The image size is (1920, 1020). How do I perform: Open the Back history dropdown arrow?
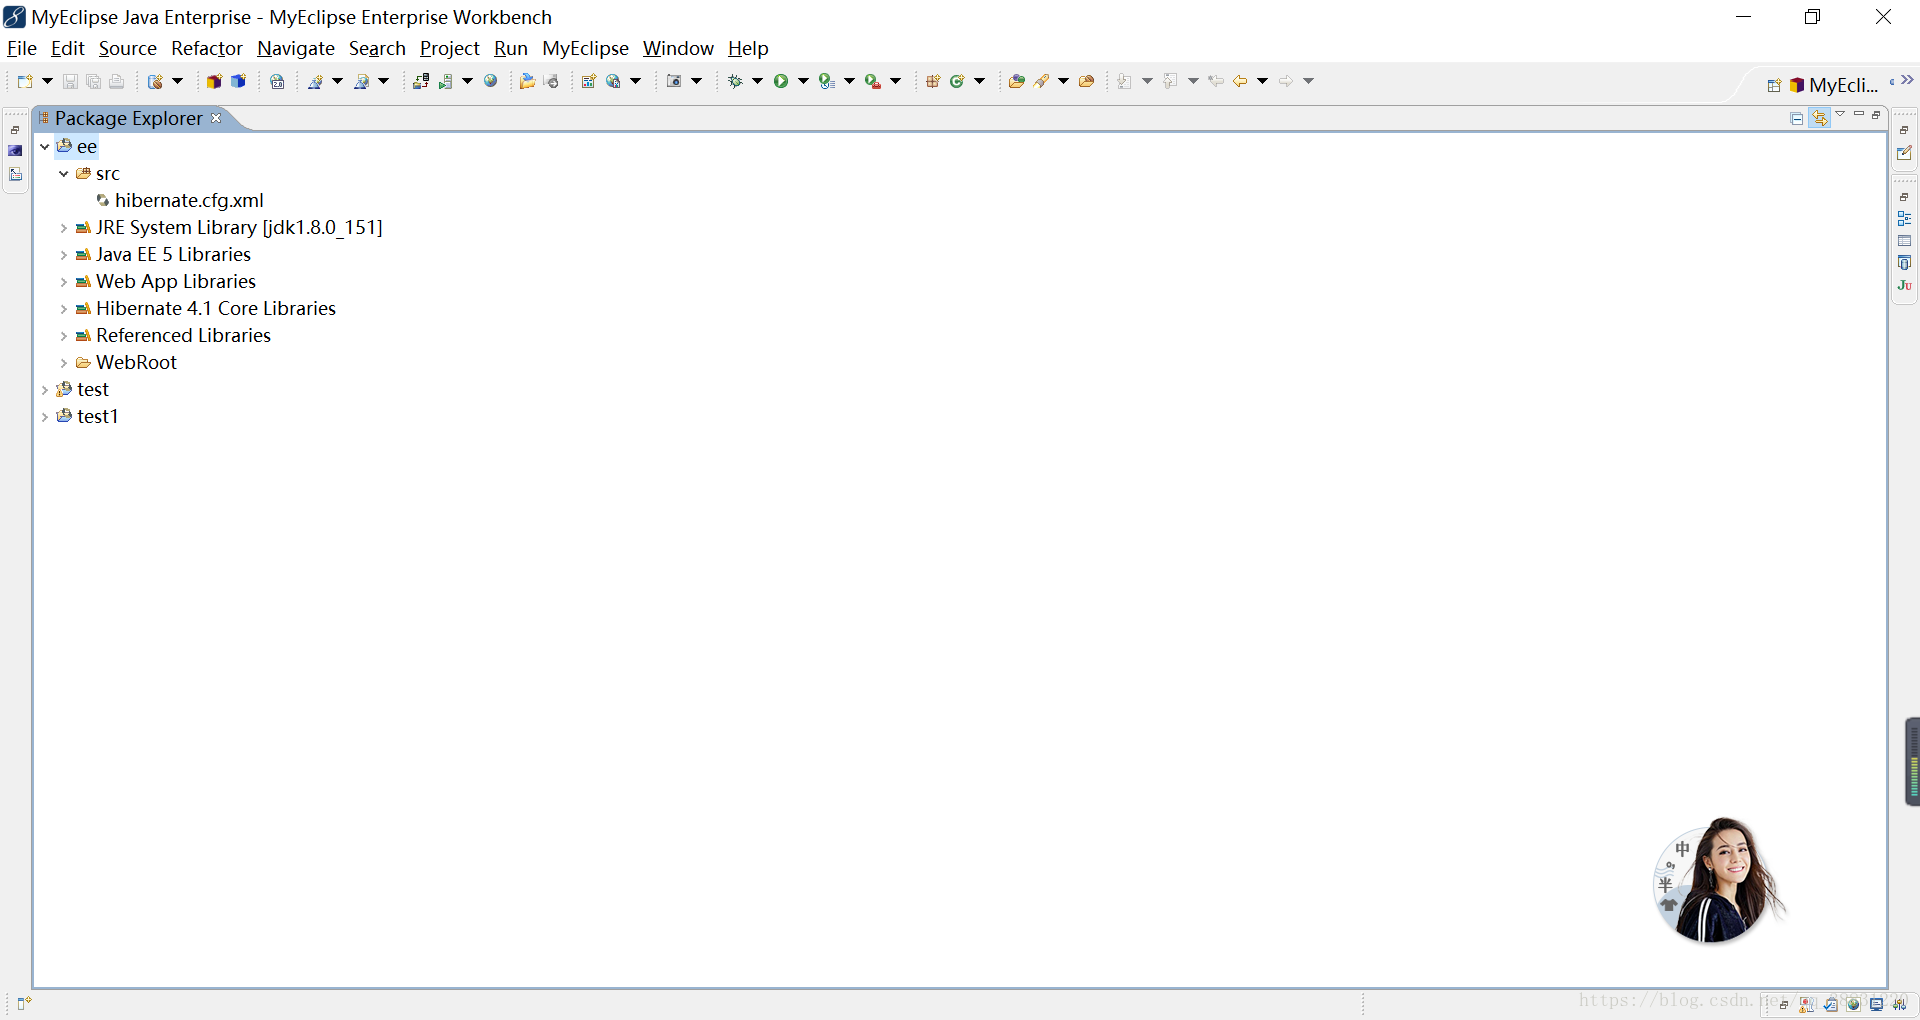tap(1263, 81)
